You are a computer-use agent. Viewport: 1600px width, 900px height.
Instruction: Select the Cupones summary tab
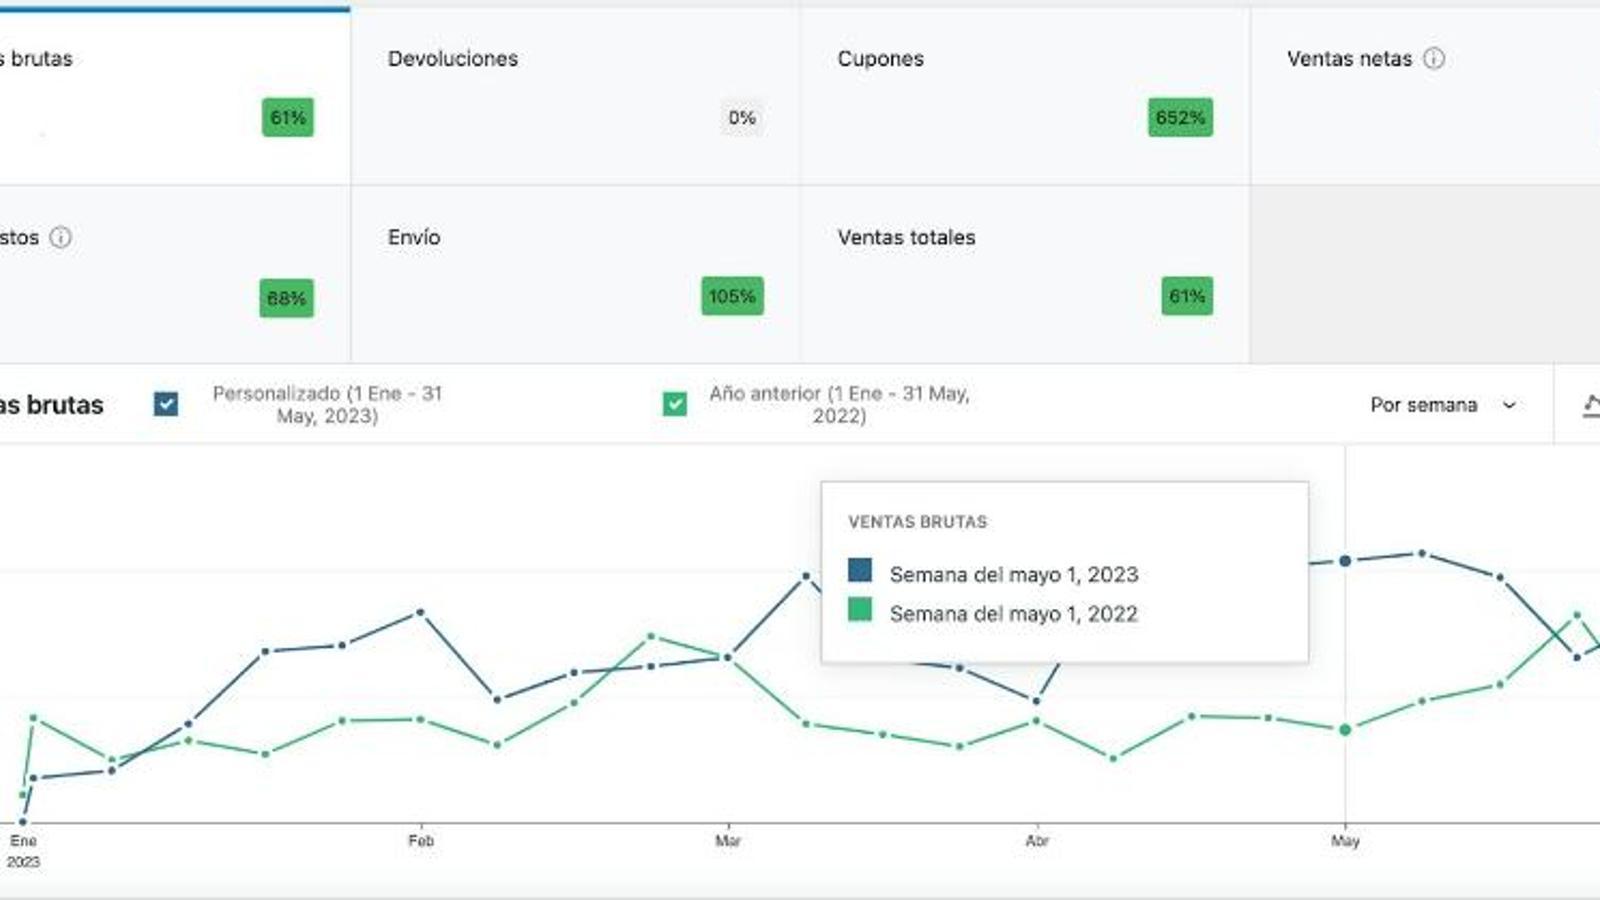pos(1024,95)
